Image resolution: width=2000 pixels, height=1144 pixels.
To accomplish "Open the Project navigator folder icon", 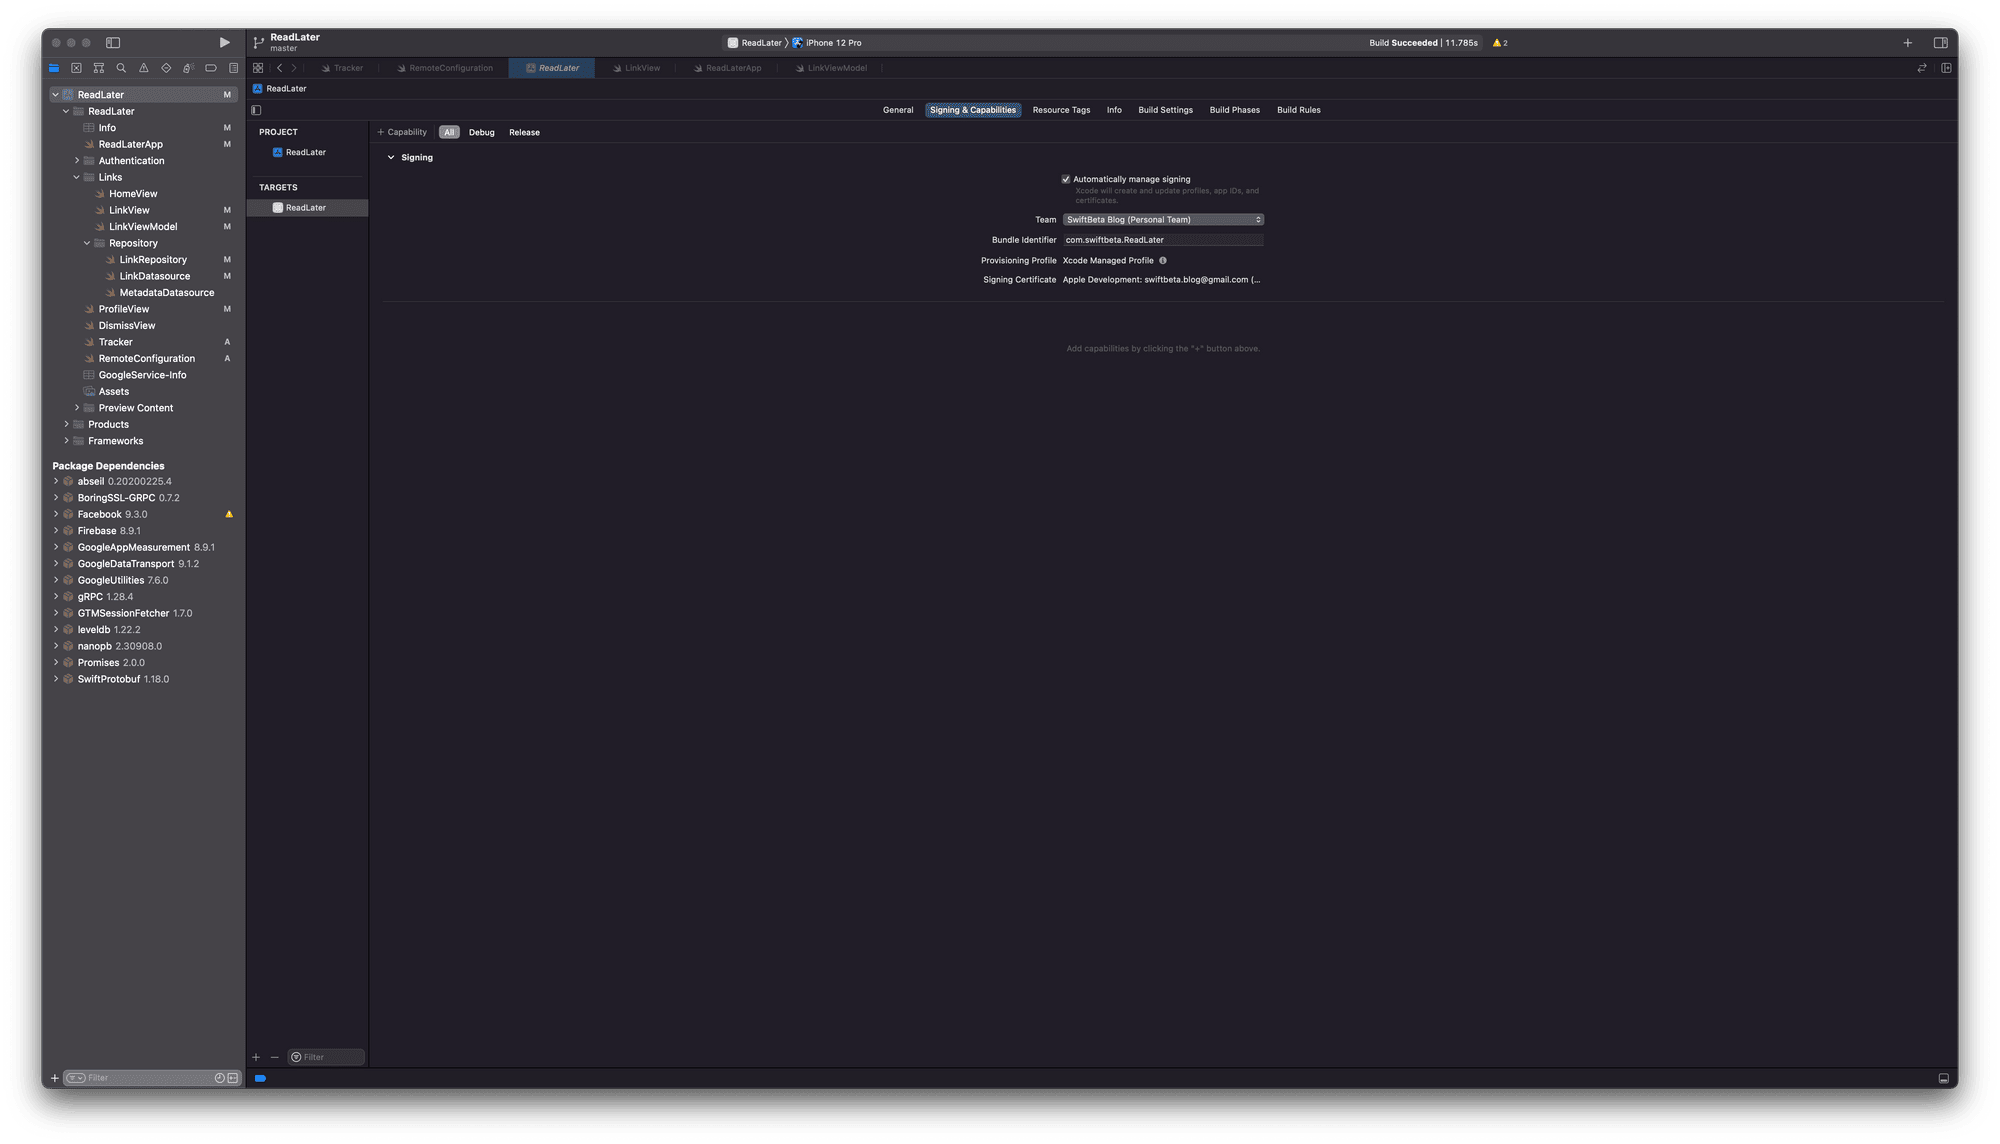I will click(54, 68).
